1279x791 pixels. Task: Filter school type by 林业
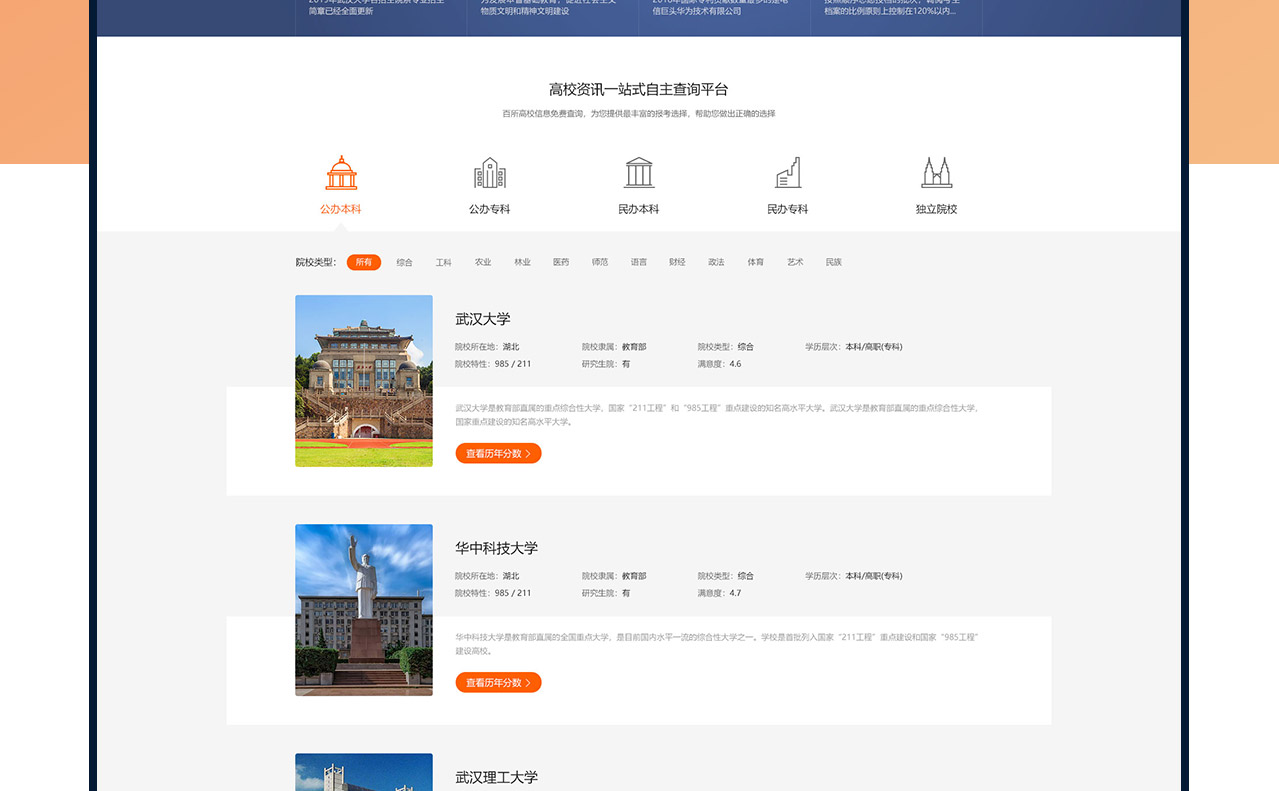[x=522, y=262]
